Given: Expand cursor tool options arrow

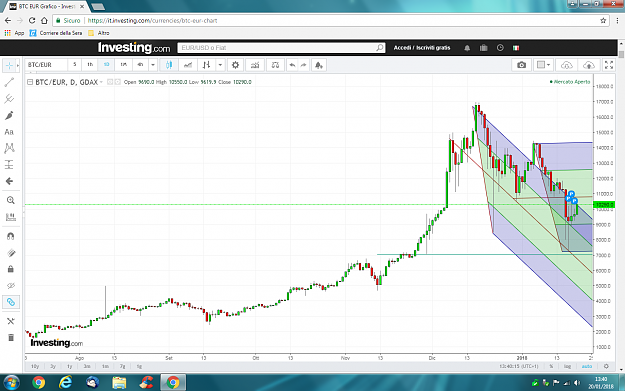Looking at the screenshot, I should 18,65.
